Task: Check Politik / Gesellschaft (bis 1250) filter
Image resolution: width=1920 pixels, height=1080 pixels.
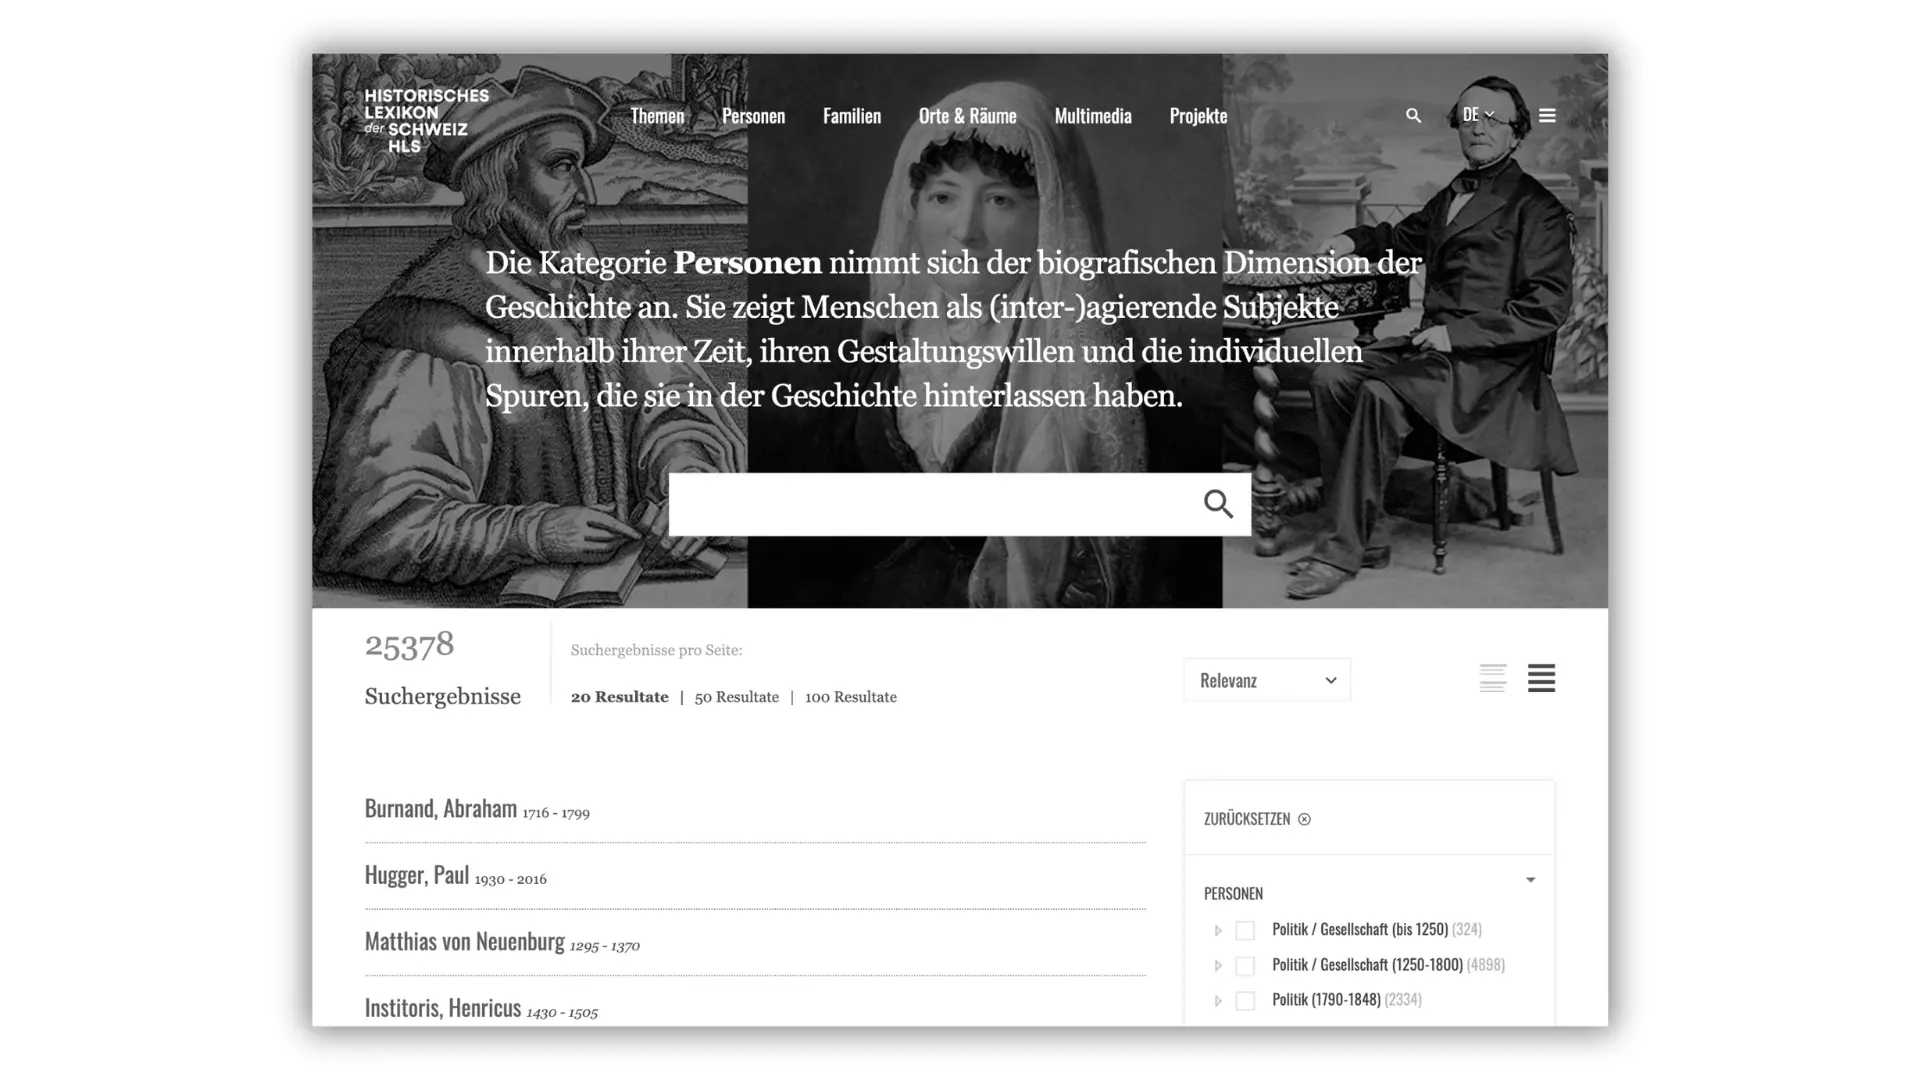Action: coord(1245,930)
